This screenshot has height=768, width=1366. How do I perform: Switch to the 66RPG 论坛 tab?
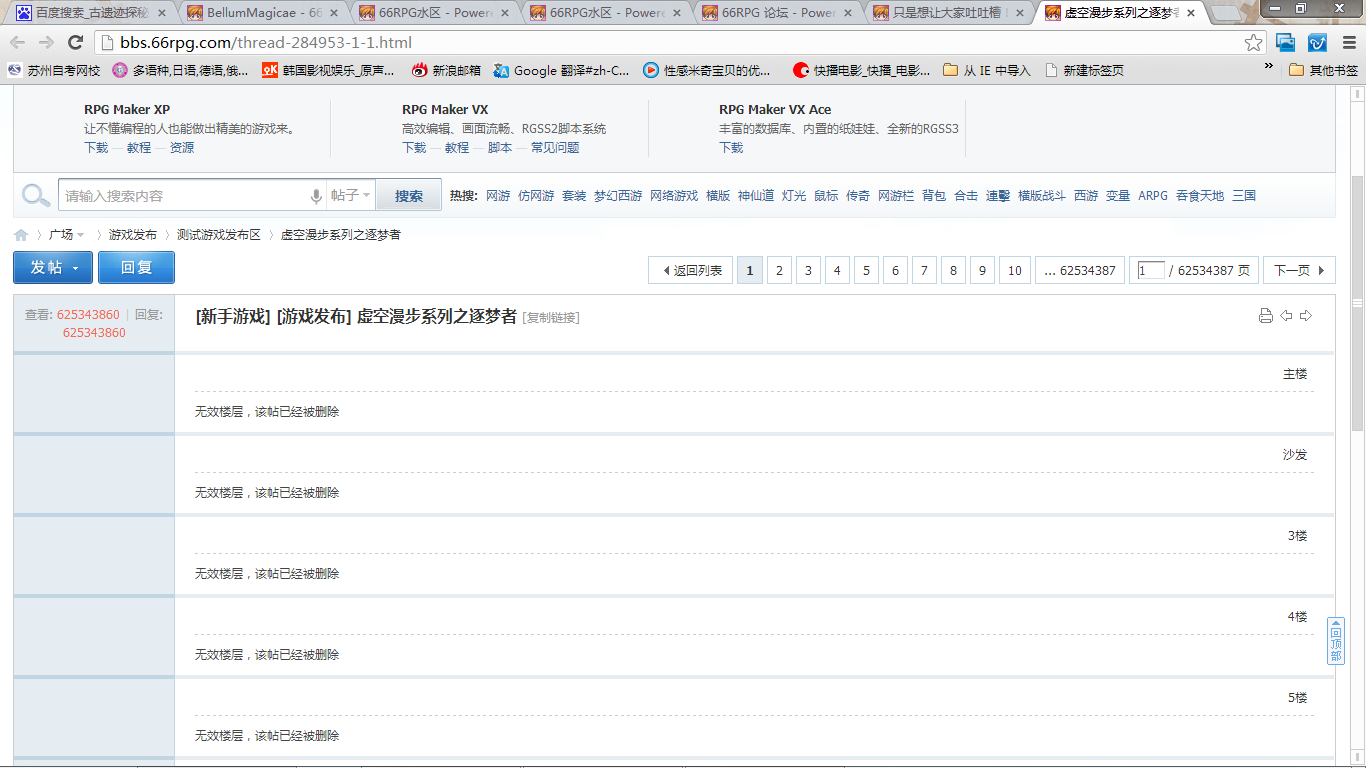[x=778, y=13]
